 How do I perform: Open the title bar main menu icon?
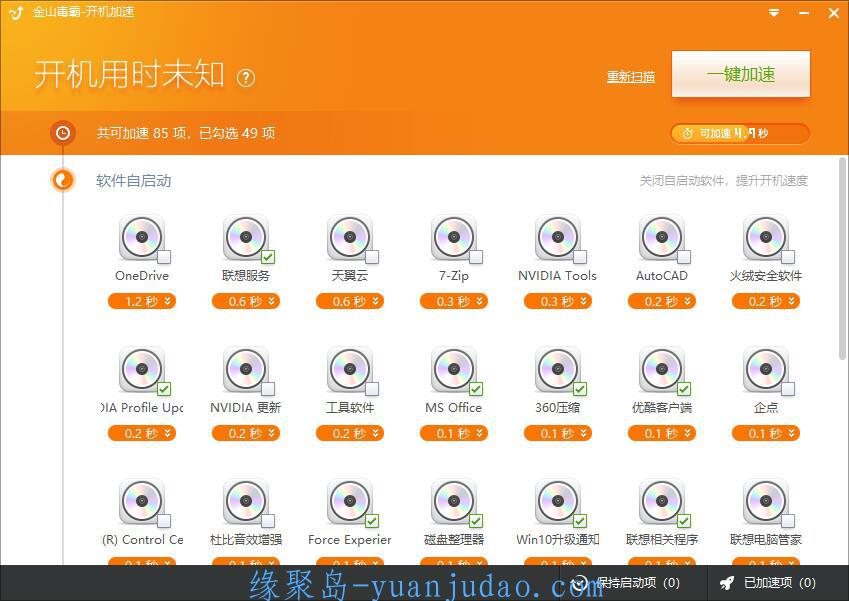pyautogui.click(x=774, y=12)
